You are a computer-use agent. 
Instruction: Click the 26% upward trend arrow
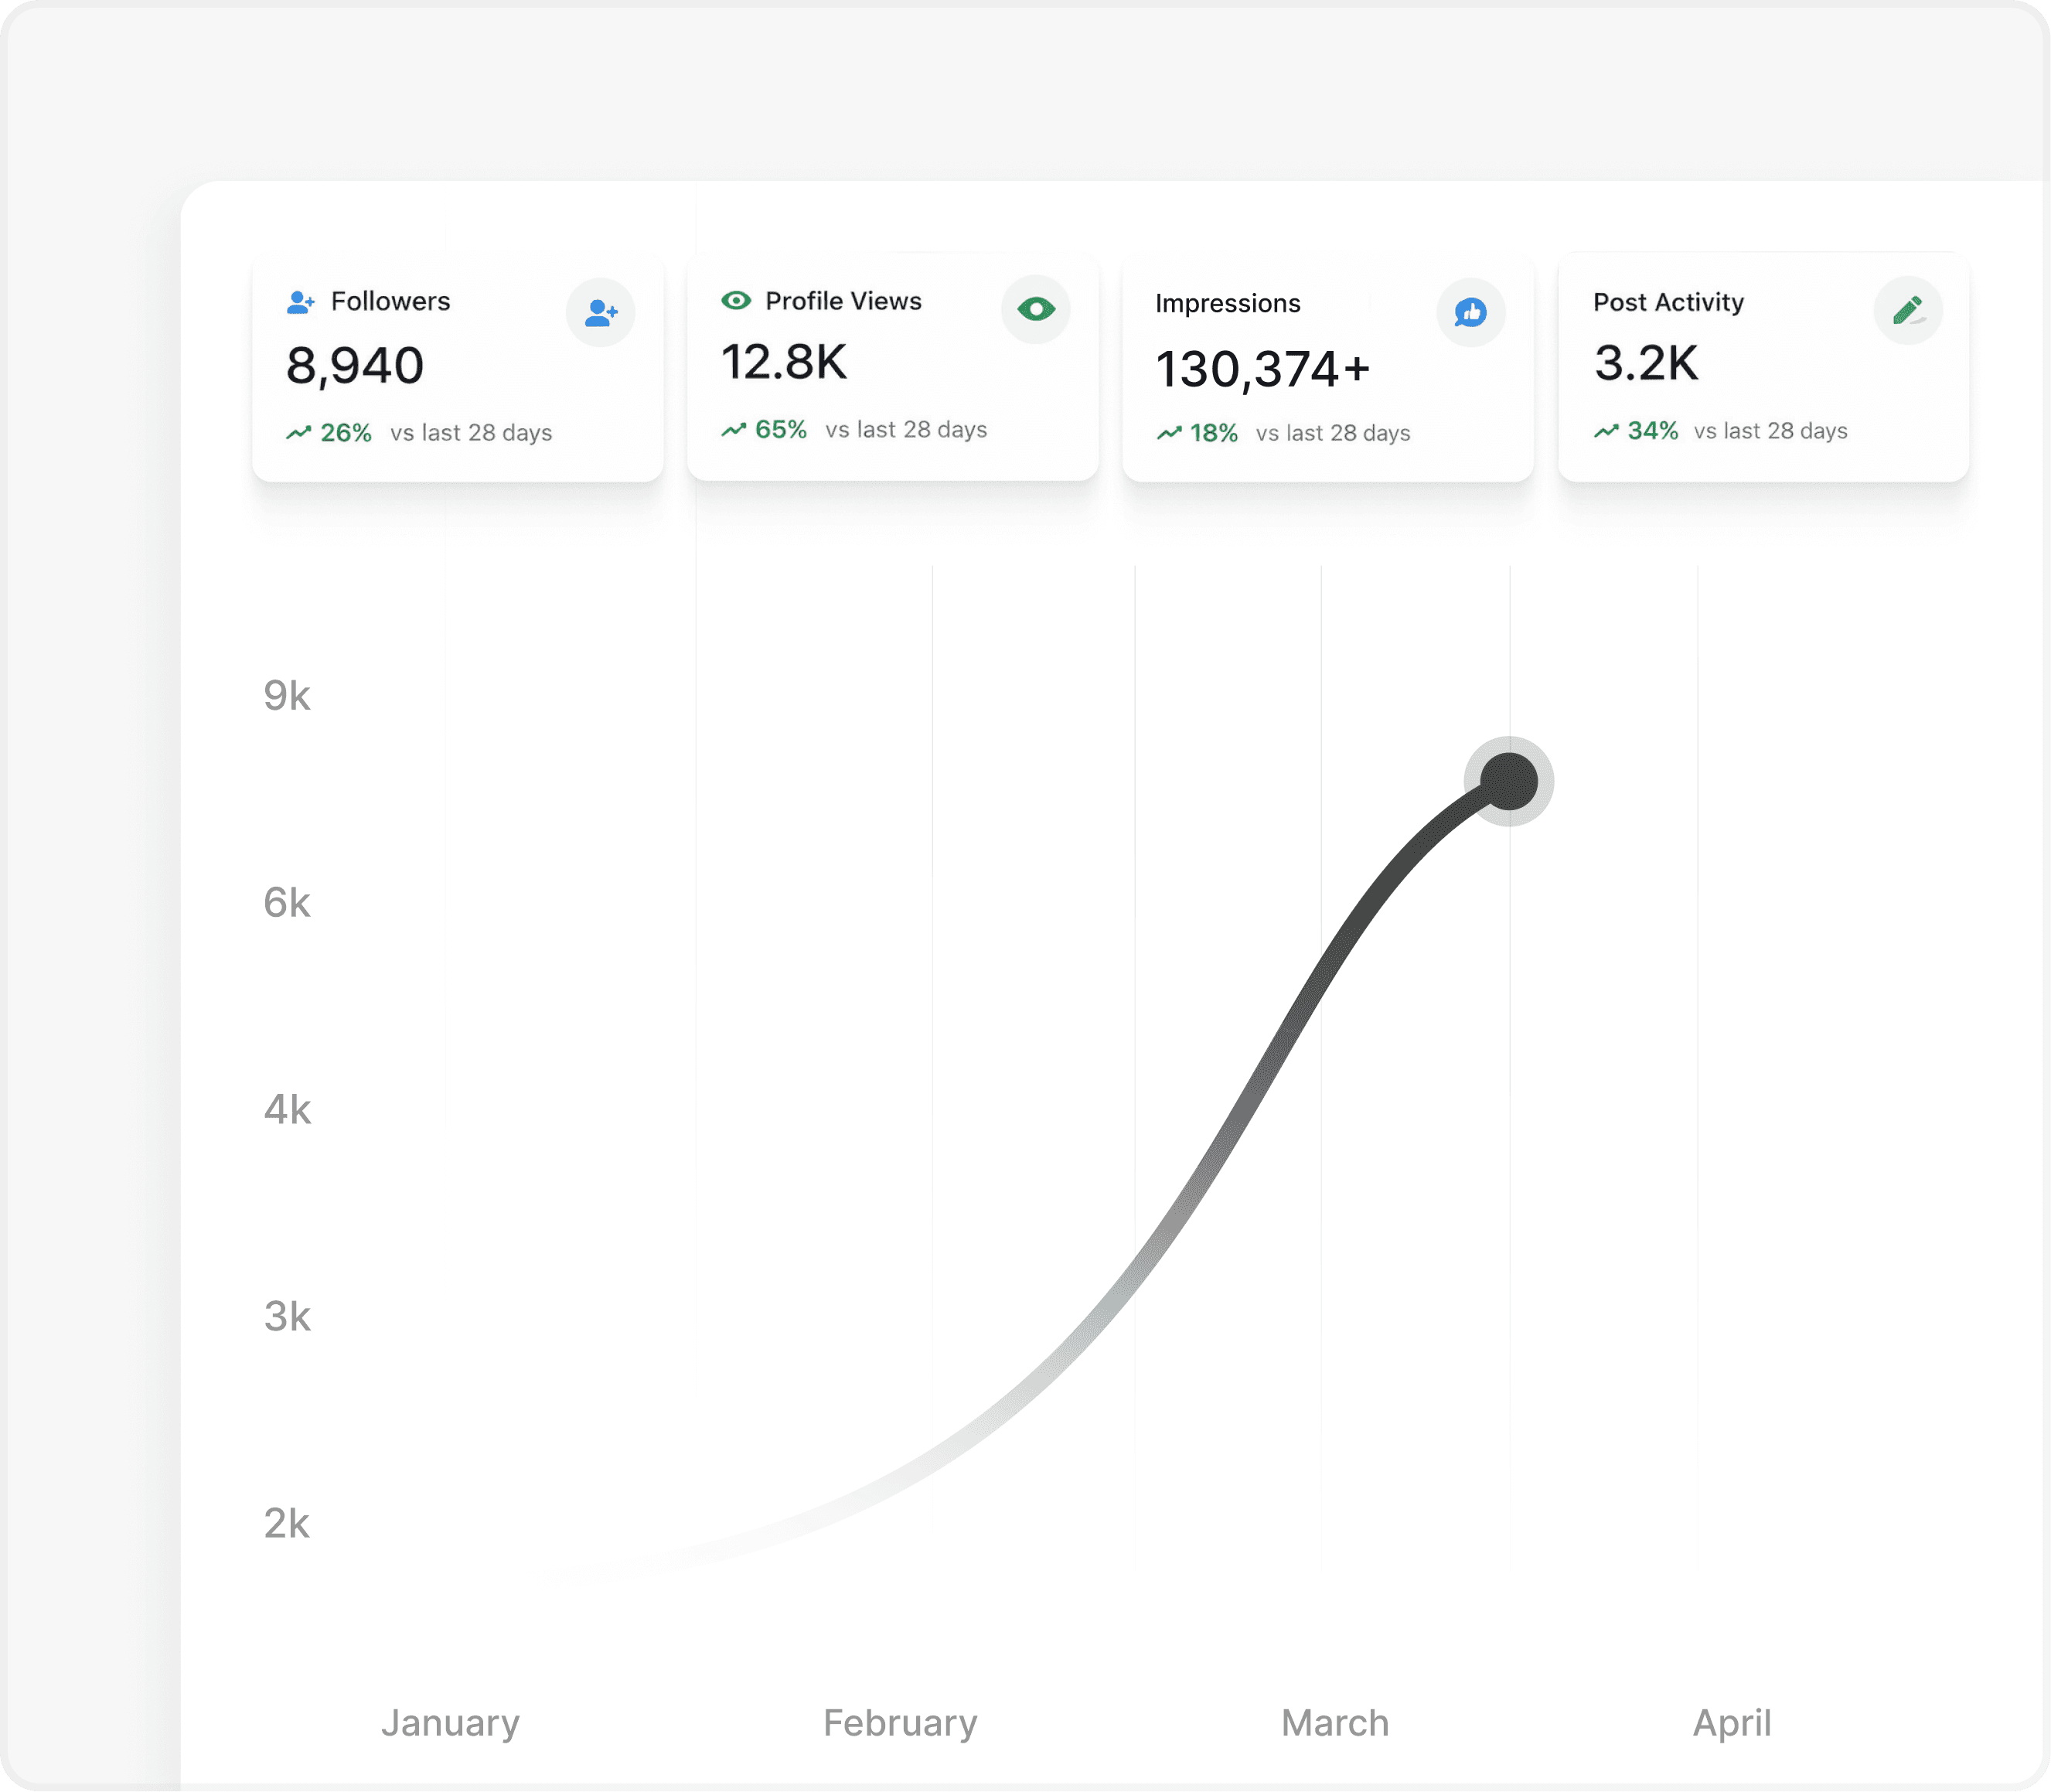[299, 433]
